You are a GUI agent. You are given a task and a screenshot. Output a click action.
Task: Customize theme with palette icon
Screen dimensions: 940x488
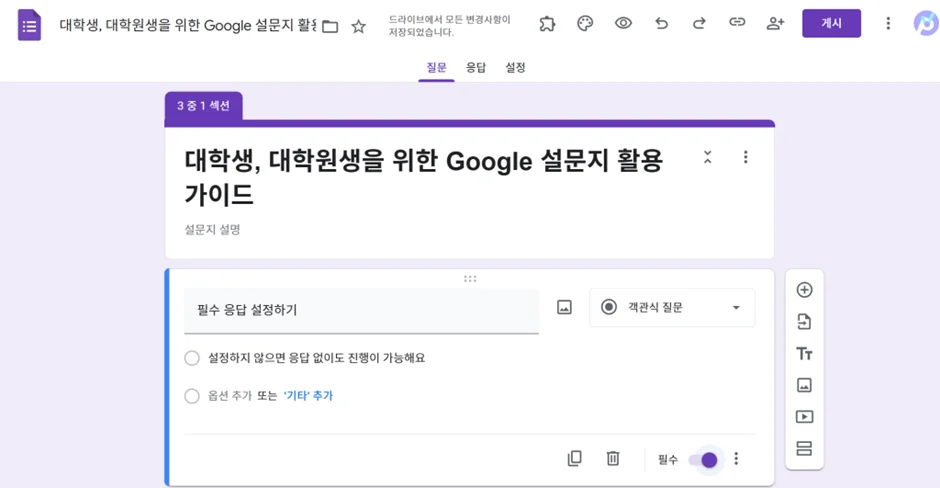[x=585, y=24]
